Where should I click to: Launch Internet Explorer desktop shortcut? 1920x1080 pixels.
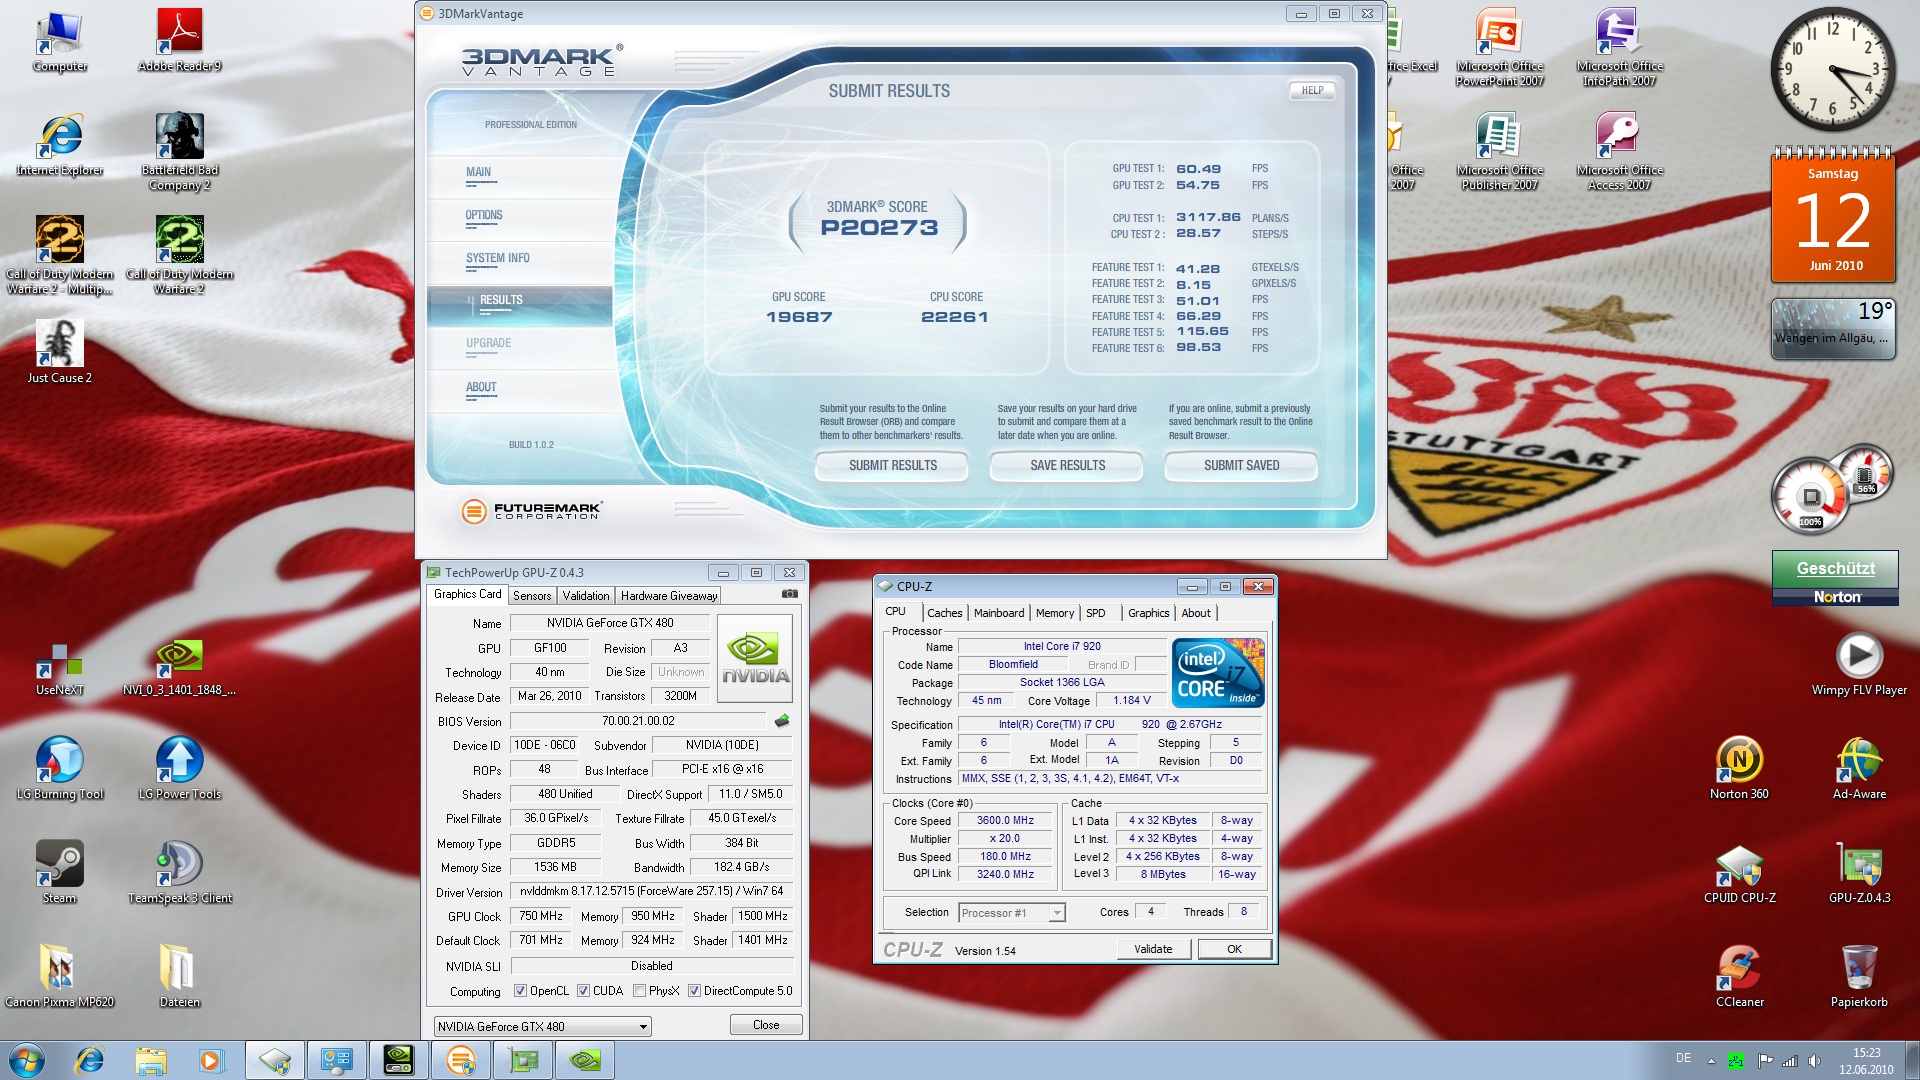point(60,144)
